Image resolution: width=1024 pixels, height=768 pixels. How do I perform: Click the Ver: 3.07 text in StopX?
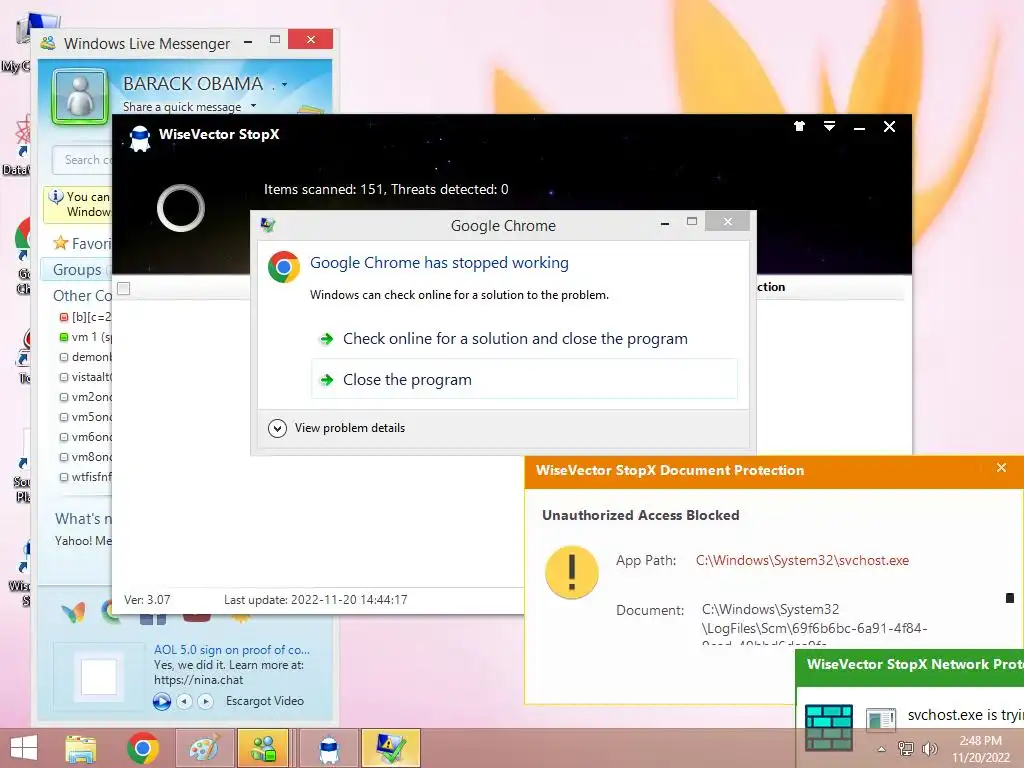pos(147,600)
